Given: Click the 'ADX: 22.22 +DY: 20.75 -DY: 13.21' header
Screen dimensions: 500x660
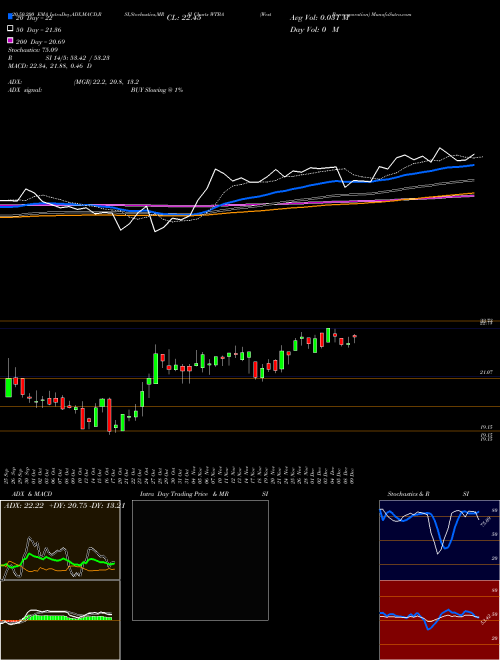Looking at the screenshot, I should point(64,506).
